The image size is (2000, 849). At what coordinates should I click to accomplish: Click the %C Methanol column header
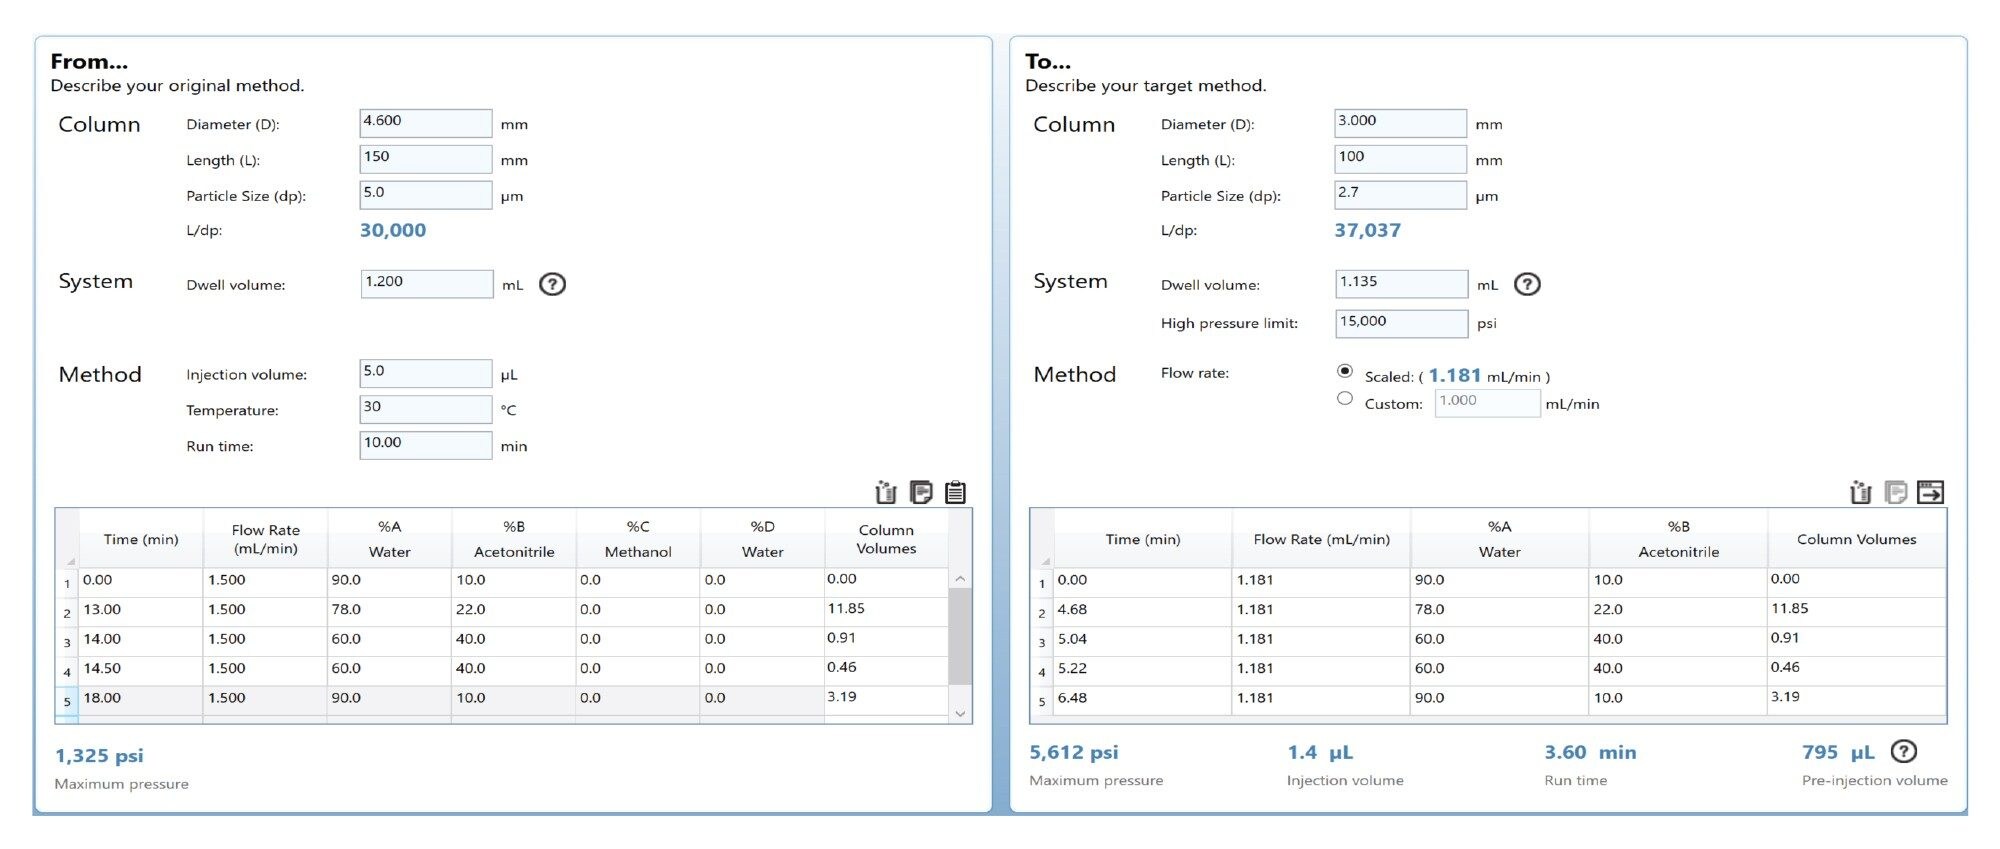point(638,539)
